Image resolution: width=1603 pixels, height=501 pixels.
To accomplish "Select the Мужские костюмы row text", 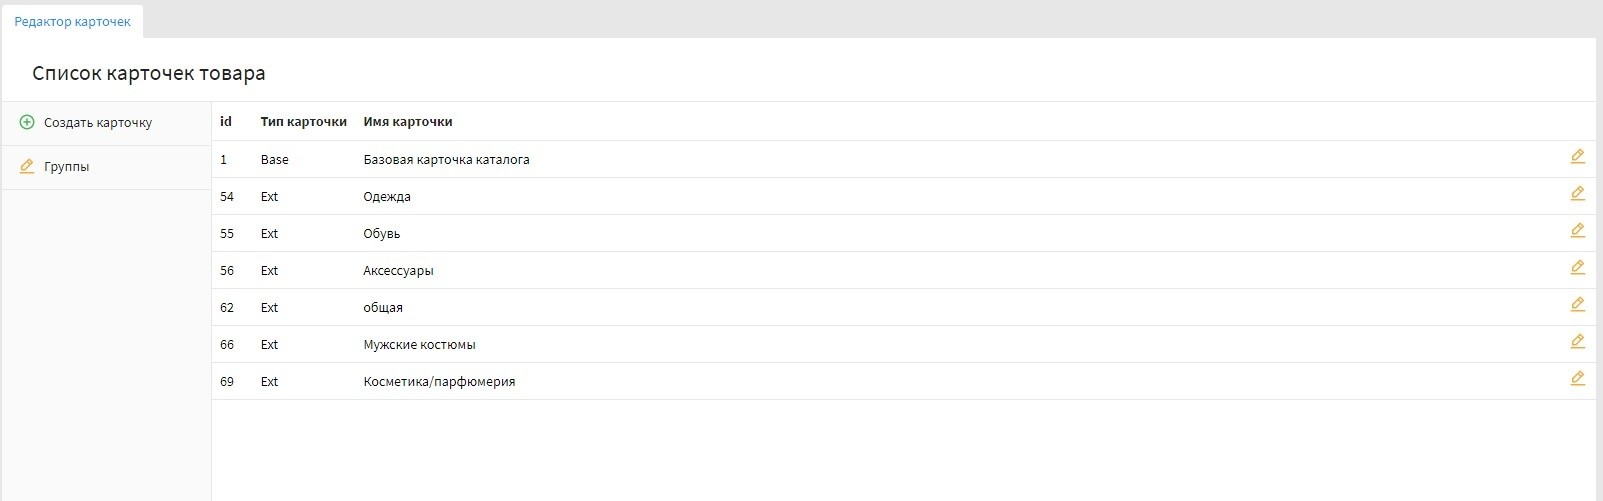I will pyautogui.click(x=419, y=345).
